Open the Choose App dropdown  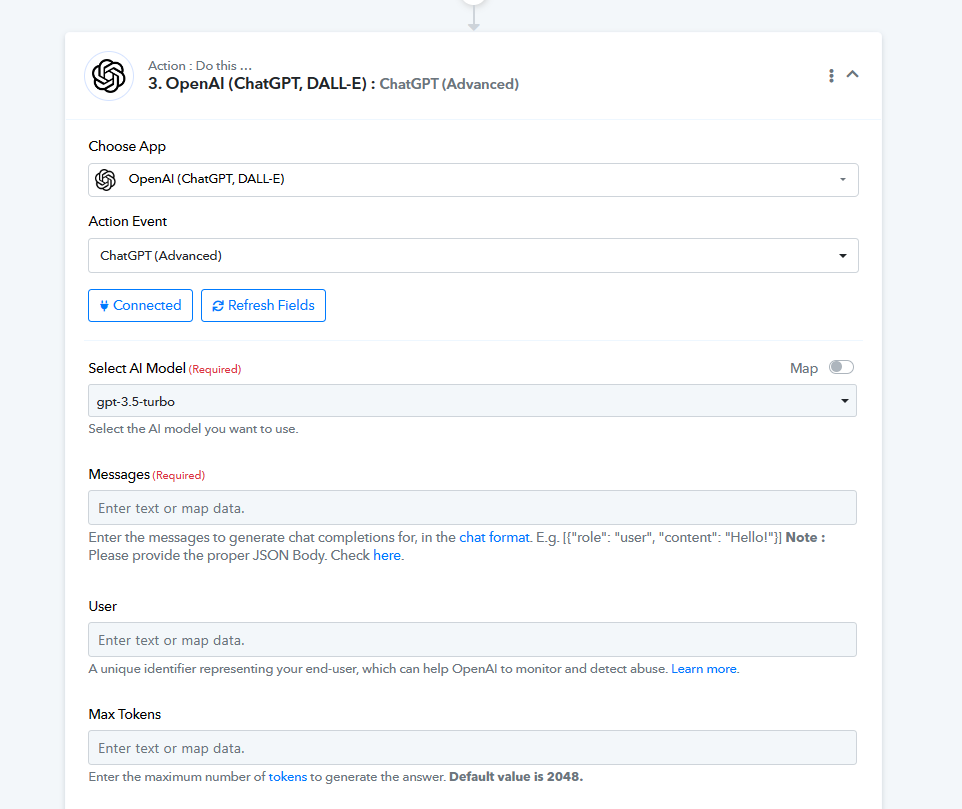pyautogui.click(x=473, y=180)
